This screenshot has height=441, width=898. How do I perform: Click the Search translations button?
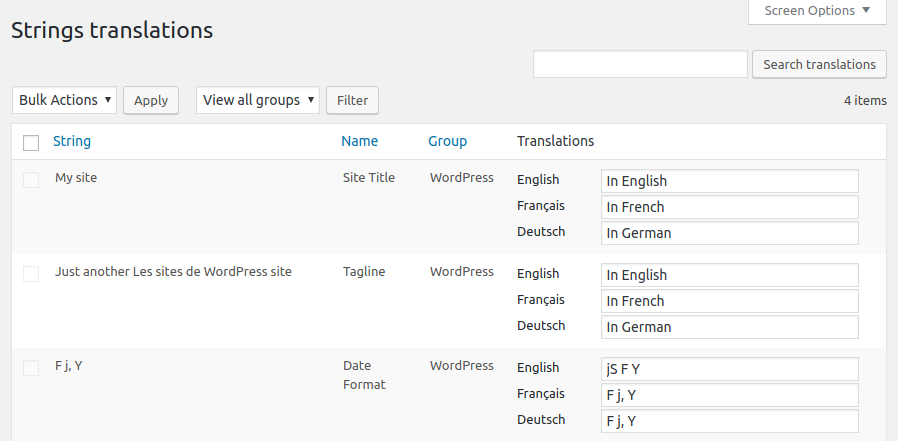pos(819,64)
